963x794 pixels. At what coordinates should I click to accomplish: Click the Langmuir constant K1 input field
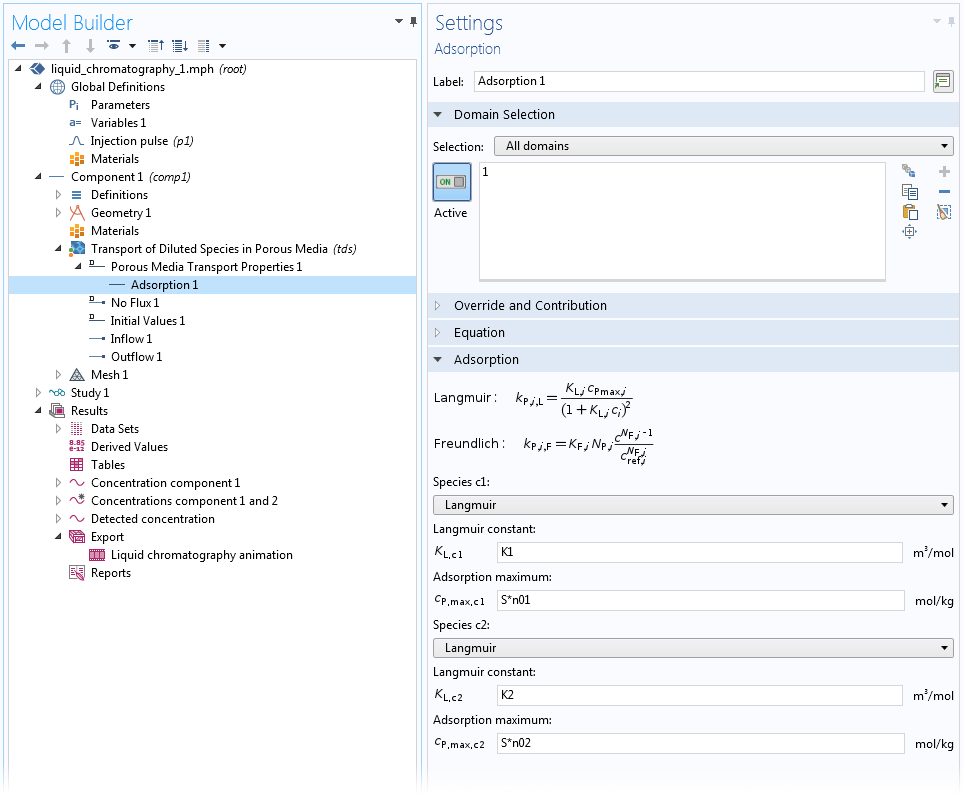[x=700, y=552]
